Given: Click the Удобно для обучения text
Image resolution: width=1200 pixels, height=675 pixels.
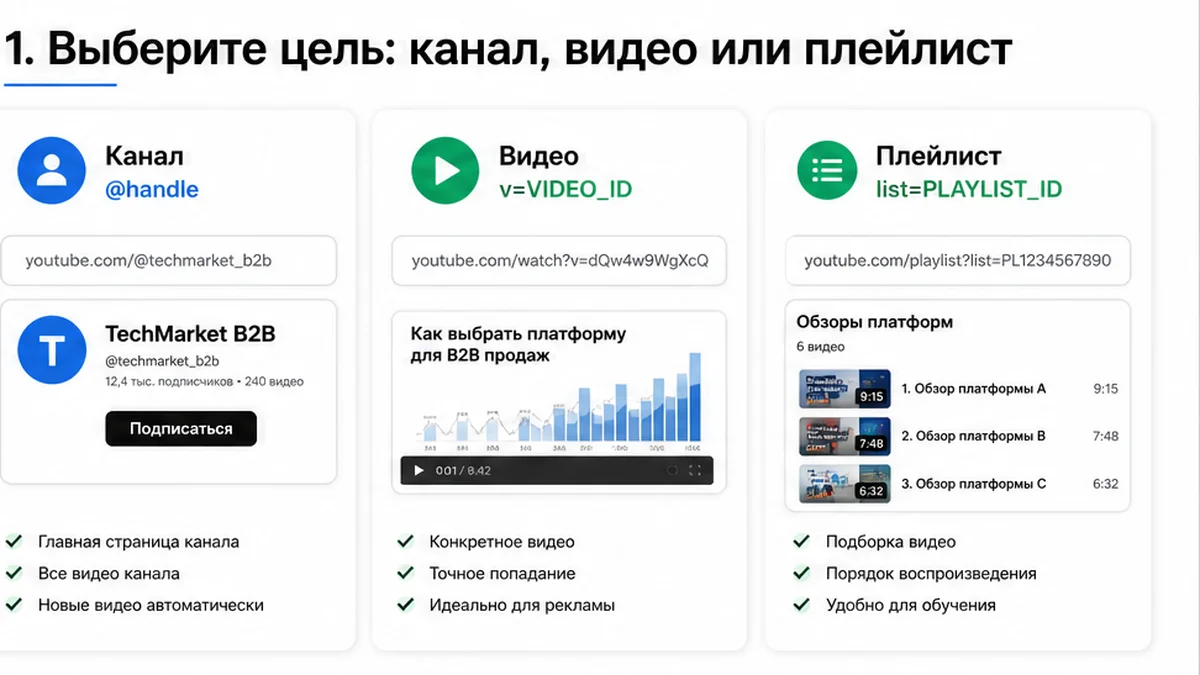Looking at the screenshot, I should (x=911, y=605).
